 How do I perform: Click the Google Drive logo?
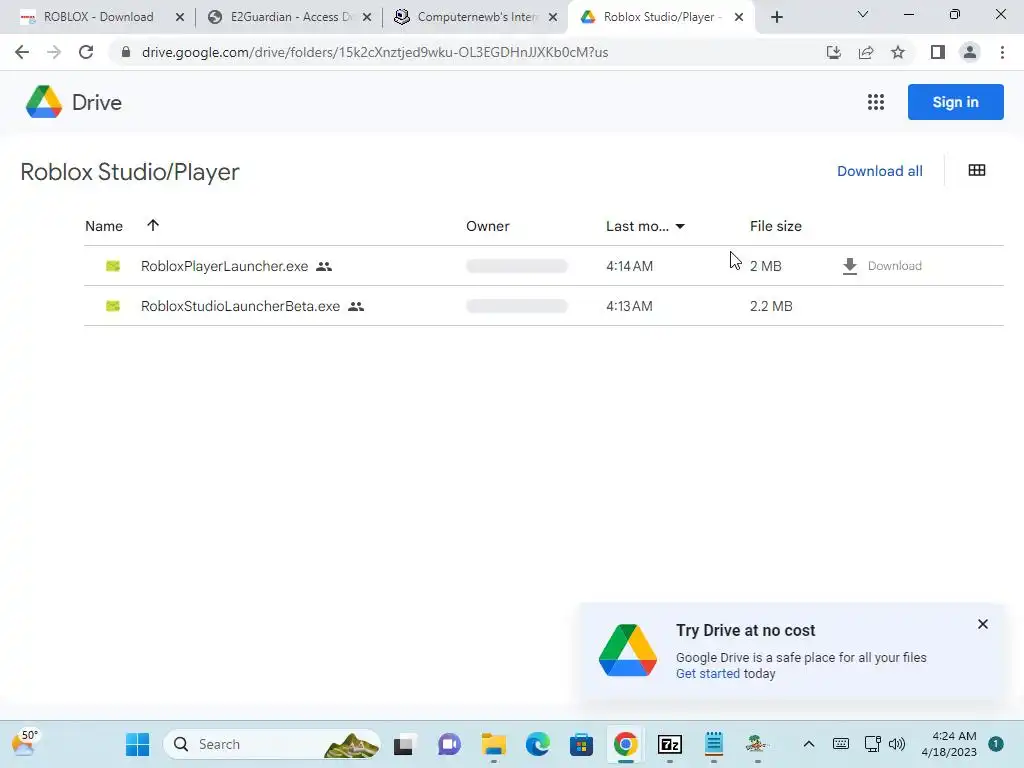tap(44, 102)
